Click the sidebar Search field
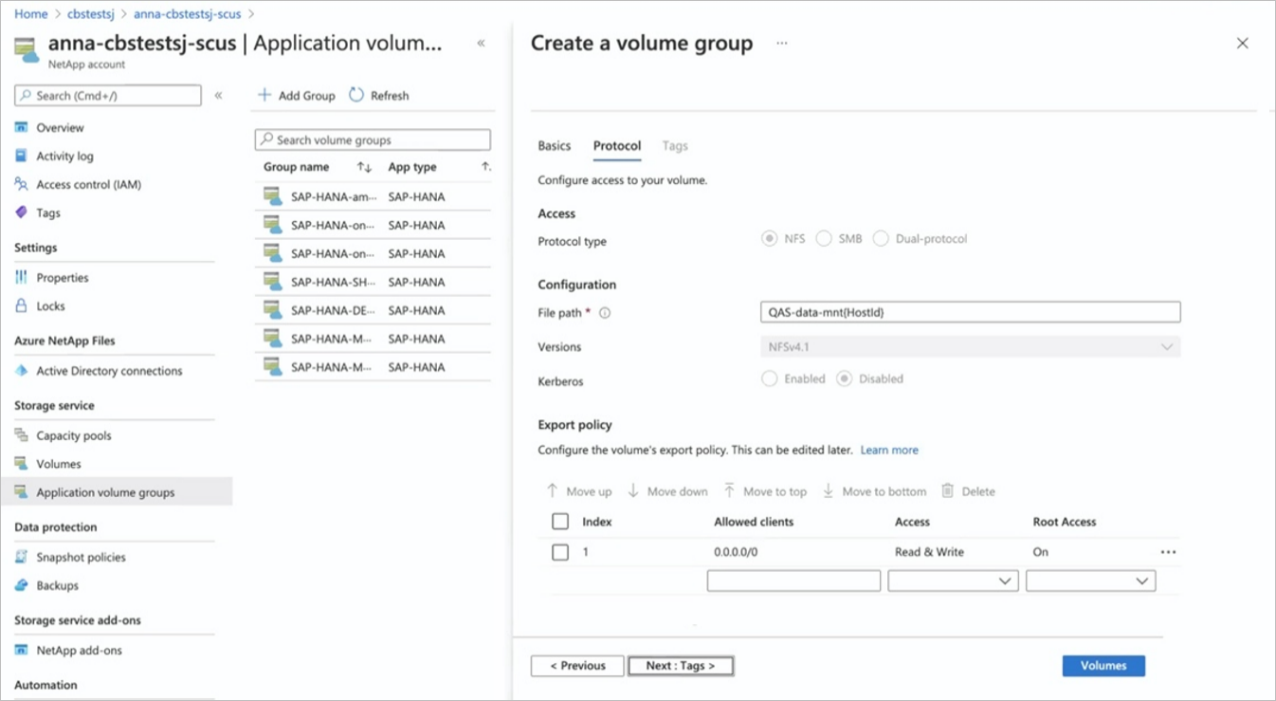The image size is (1276, 701). tap(108, 96)
